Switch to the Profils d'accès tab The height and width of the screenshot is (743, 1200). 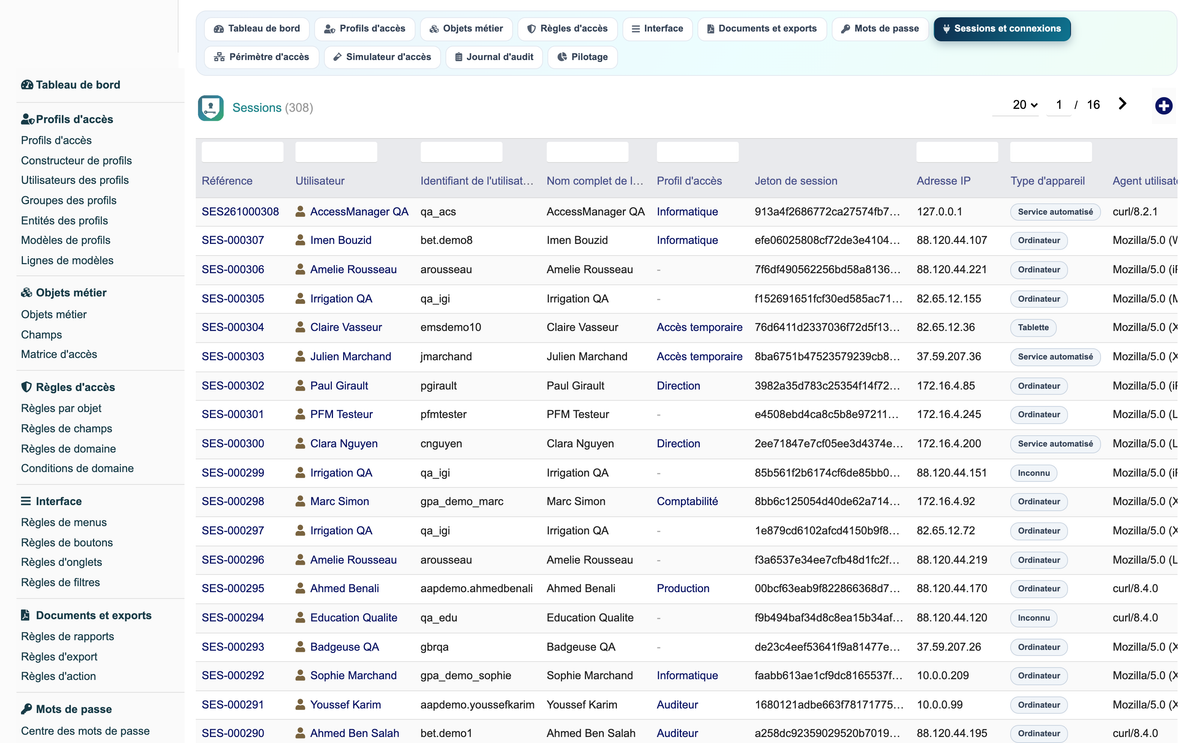[365, 29]
